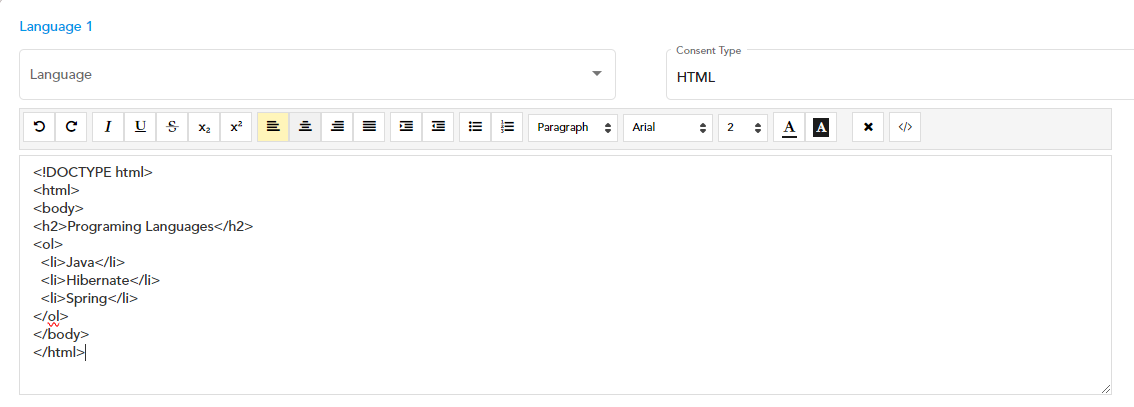Screen dimensions: 1134x407
Task: Open the text highlight background color picker
Action: (821, 127)
